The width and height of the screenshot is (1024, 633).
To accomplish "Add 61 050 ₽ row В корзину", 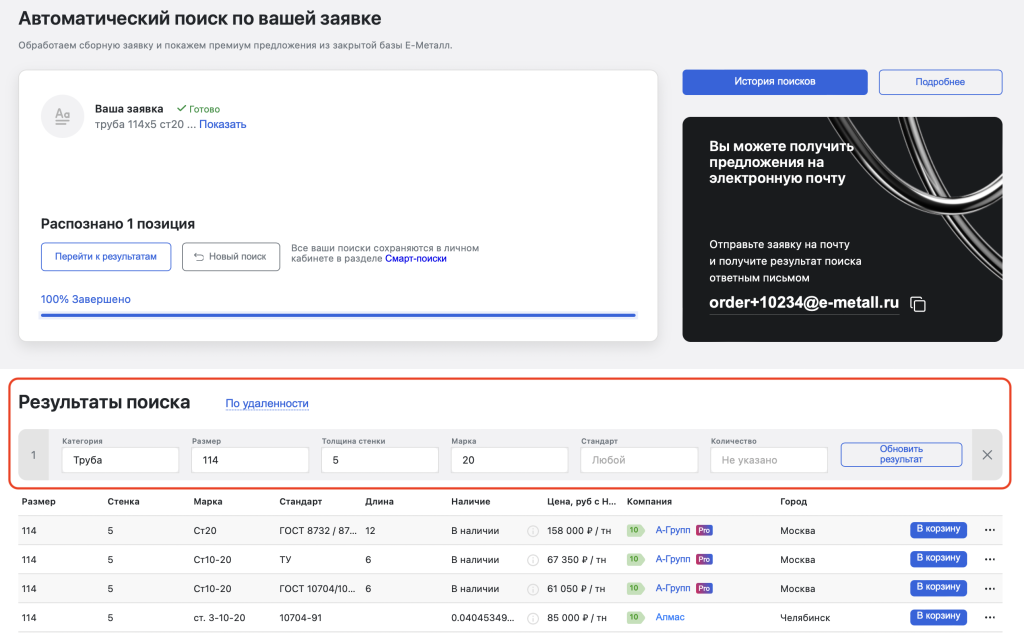I will pos(937,588).
